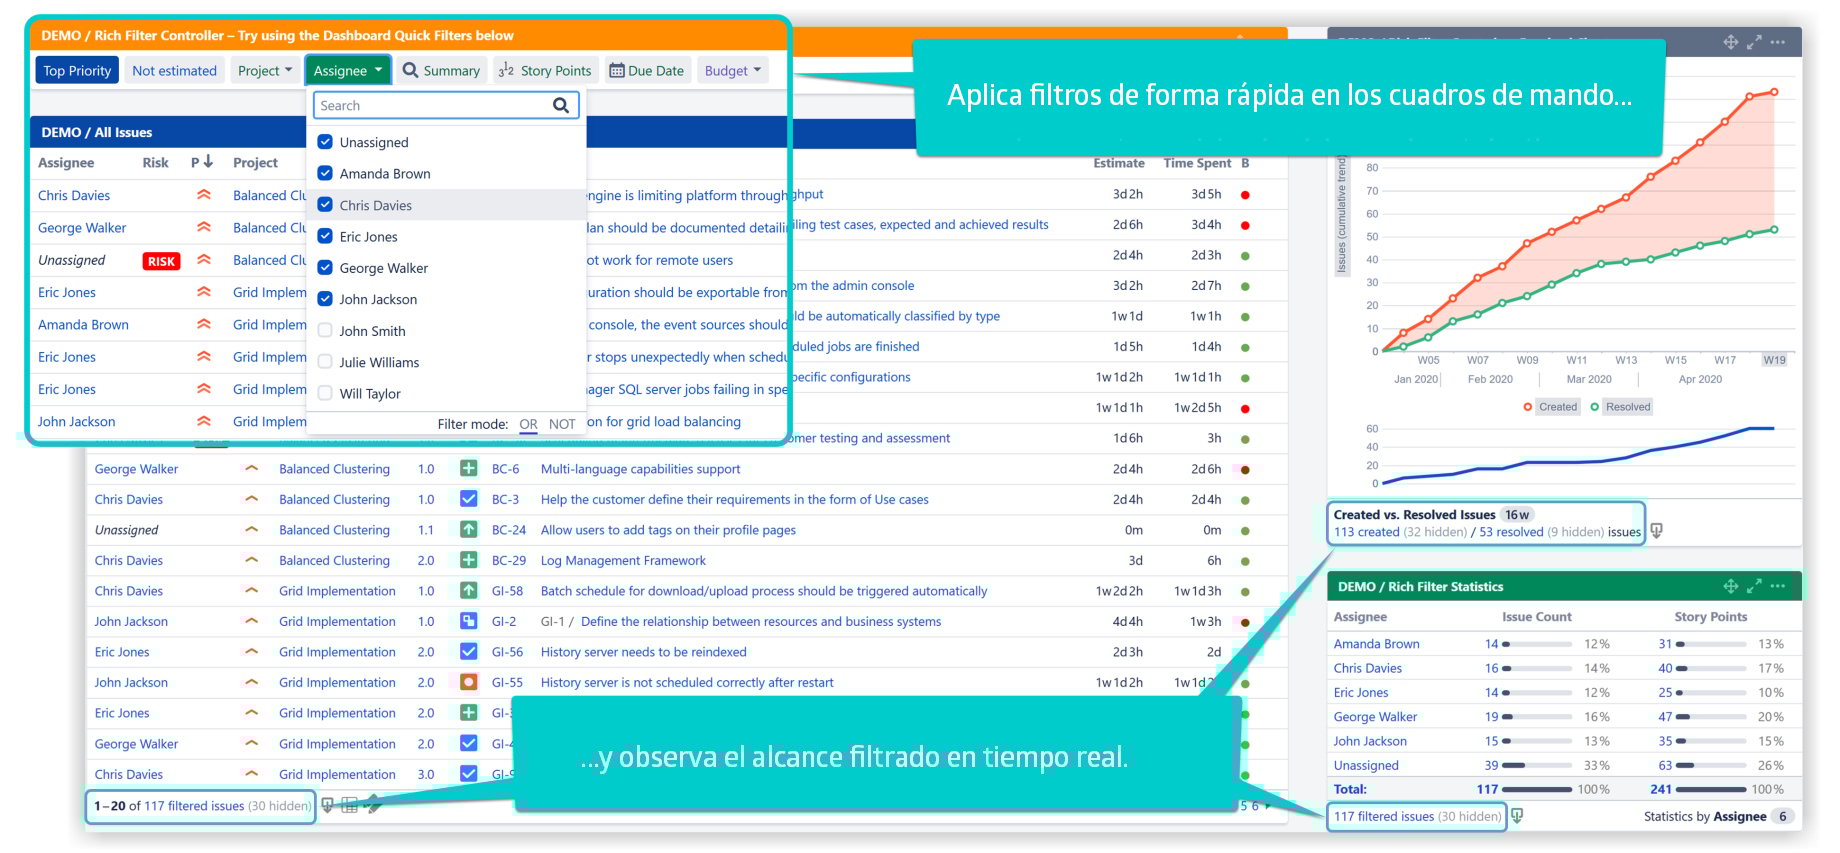Click the priority icon for George Walker BC-6 row
The width and height of the screenshot is (1840, 853).
point(252,468)
